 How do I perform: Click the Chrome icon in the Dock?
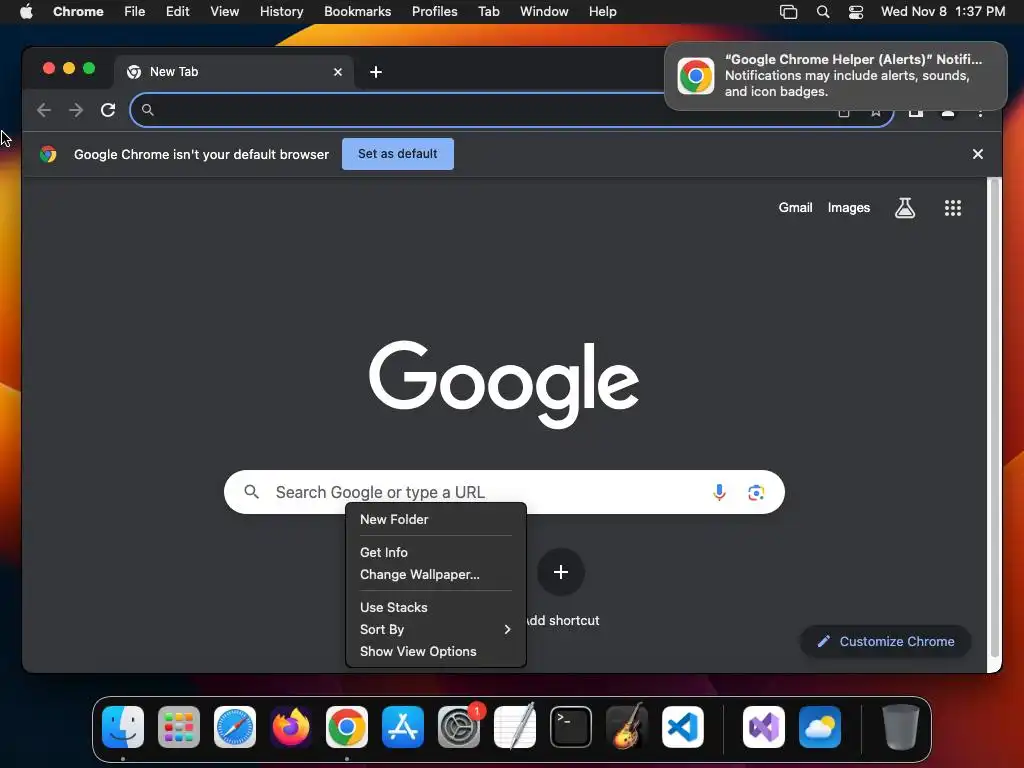[x=347, y=727]
